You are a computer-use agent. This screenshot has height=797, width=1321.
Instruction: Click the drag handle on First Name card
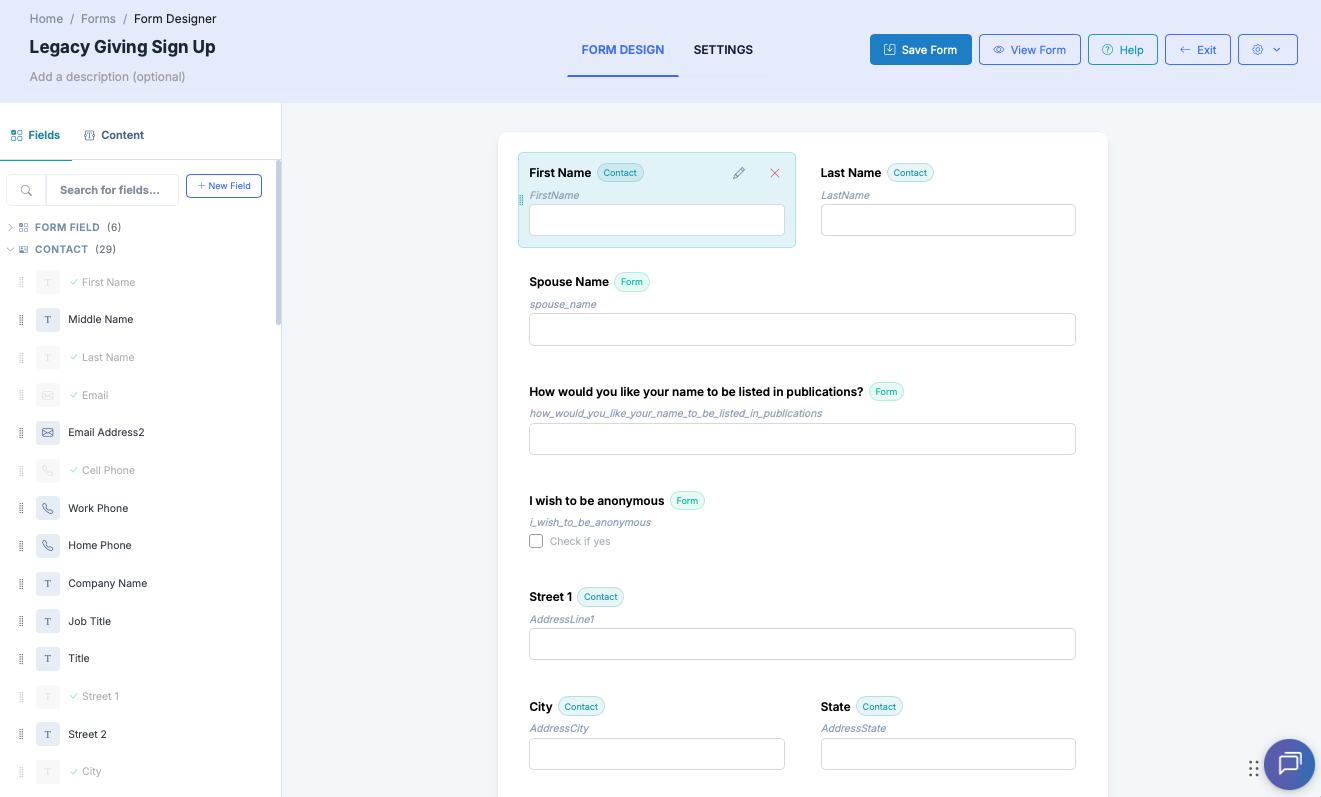[x=521, y=201]
